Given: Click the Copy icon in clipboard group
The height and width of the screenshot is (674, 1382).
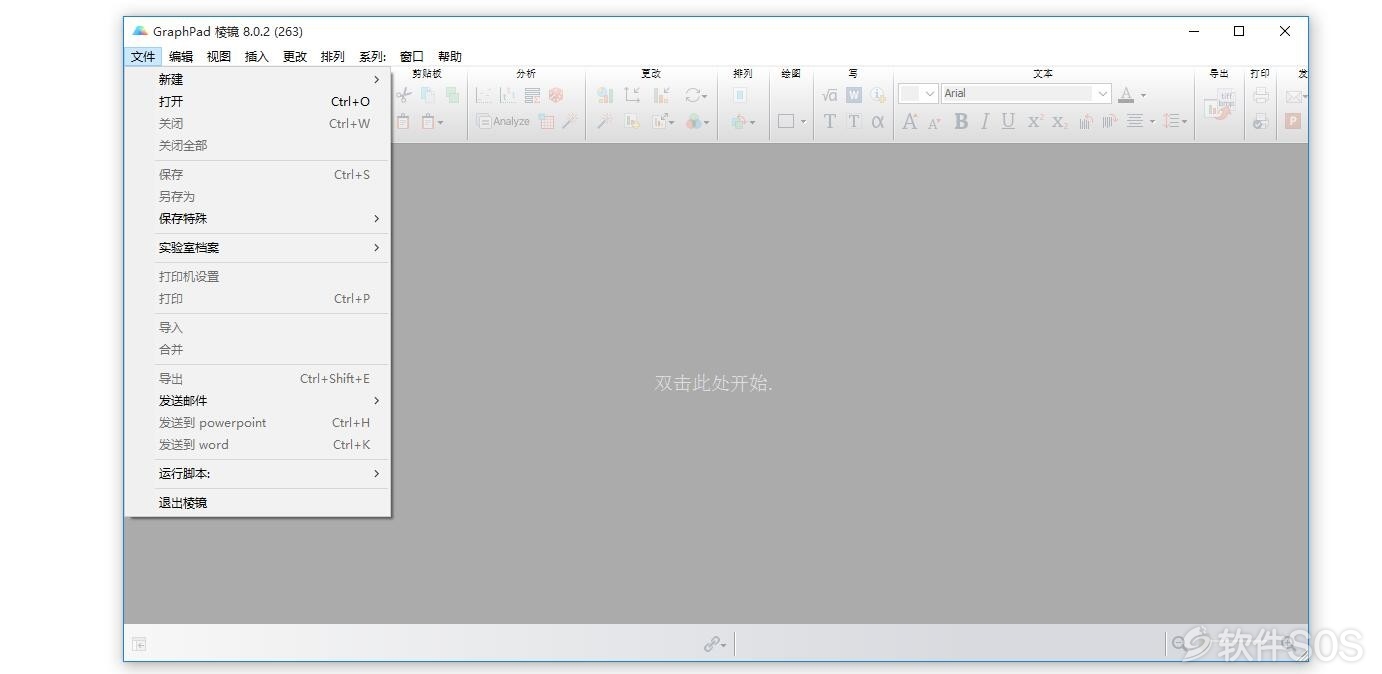Looking at the screenshot, I should coord(428,95).
